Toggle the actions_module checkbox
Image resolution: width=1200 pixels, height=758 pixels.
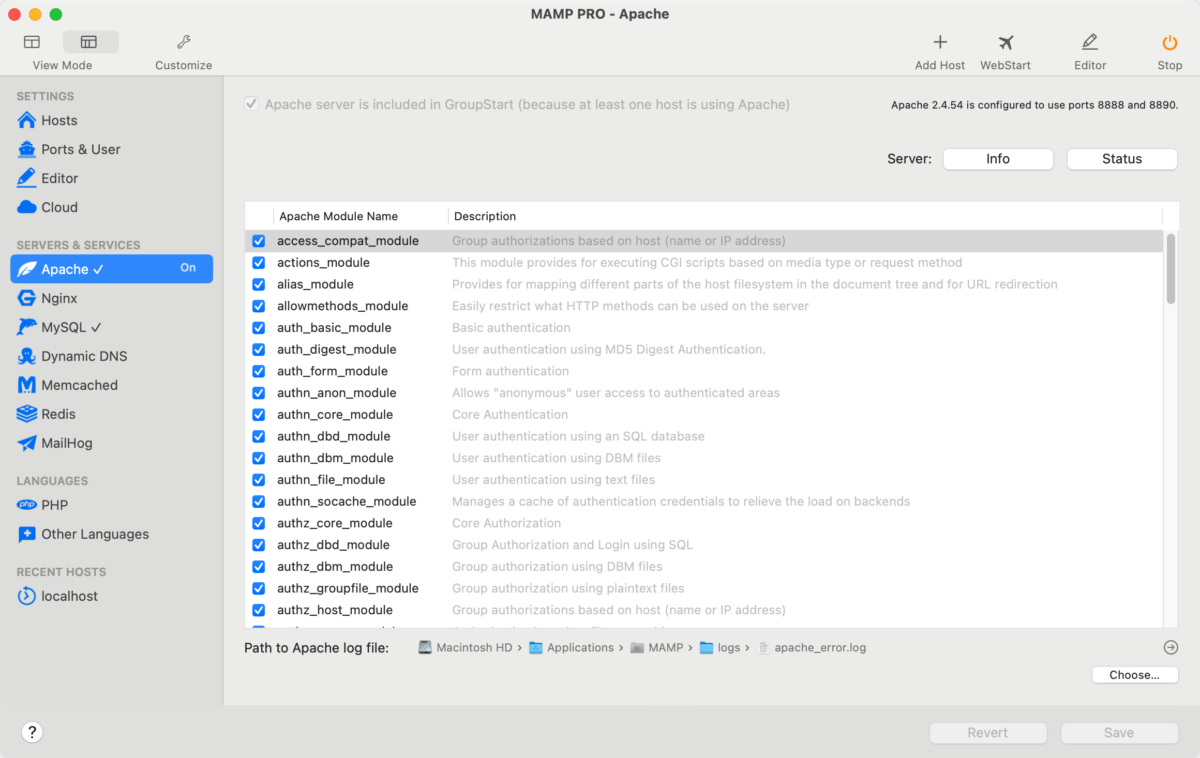tap(259, 263)
